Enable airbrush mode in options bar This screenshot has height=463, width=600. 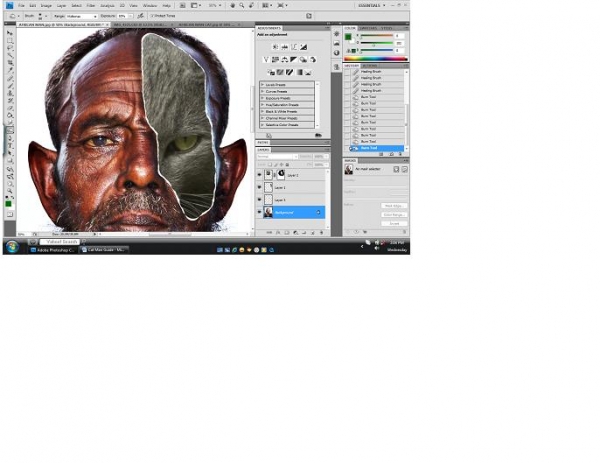tap(140, 16)
